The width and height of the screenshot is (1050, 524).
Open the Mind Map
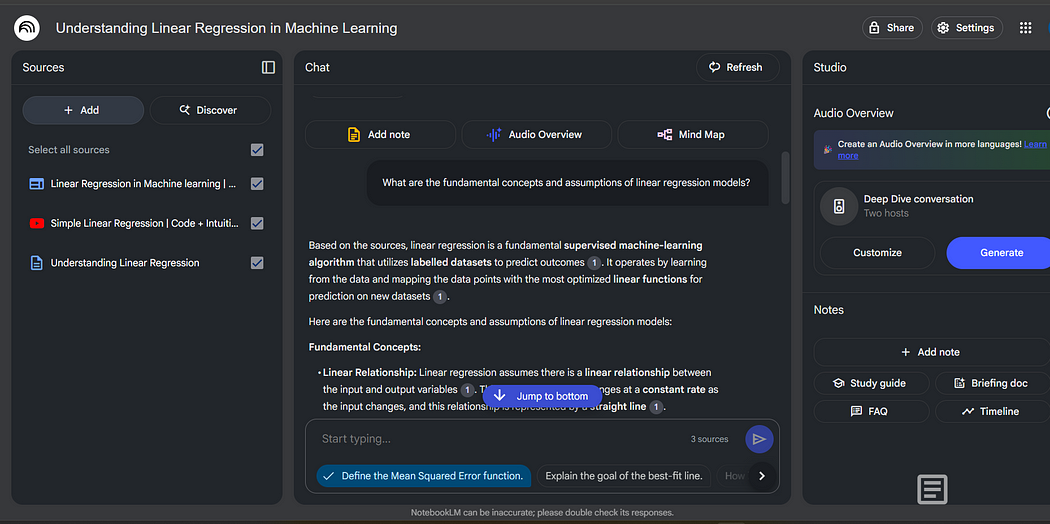pyautogui.click(x=692, y=134)
